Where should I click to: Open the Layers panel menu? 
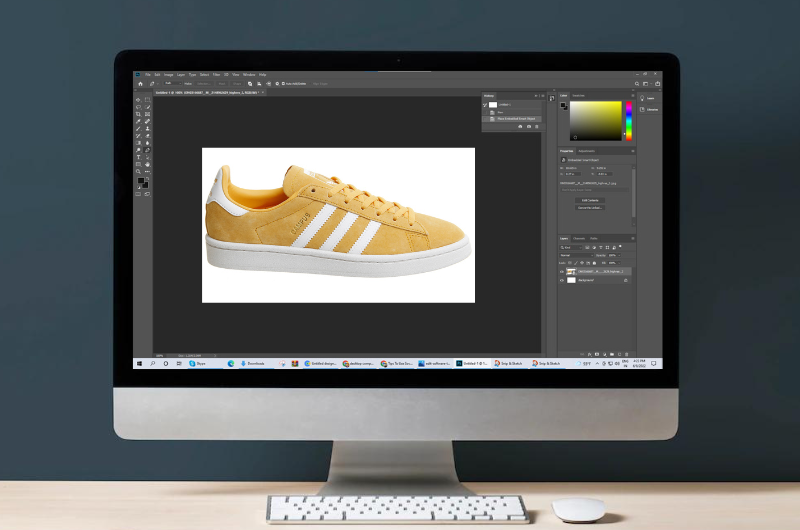633,238
